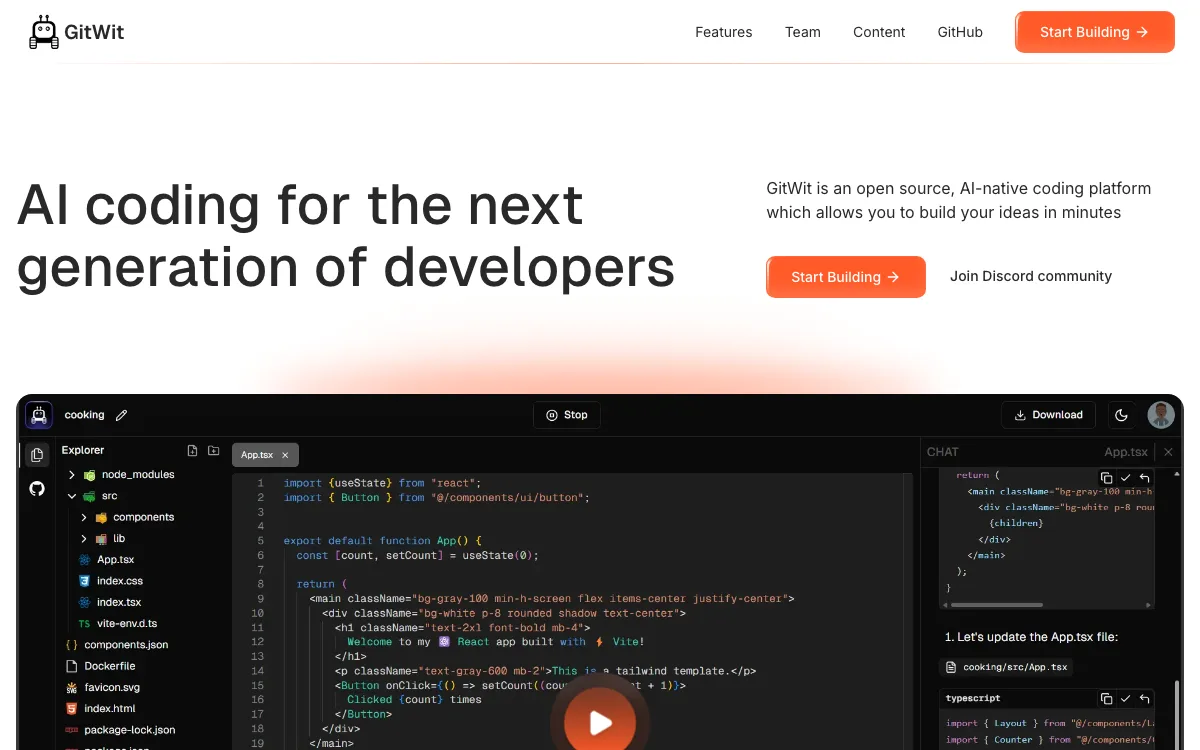Click the Download button
Screen dimensions: 1200x750
(1048, 415)
